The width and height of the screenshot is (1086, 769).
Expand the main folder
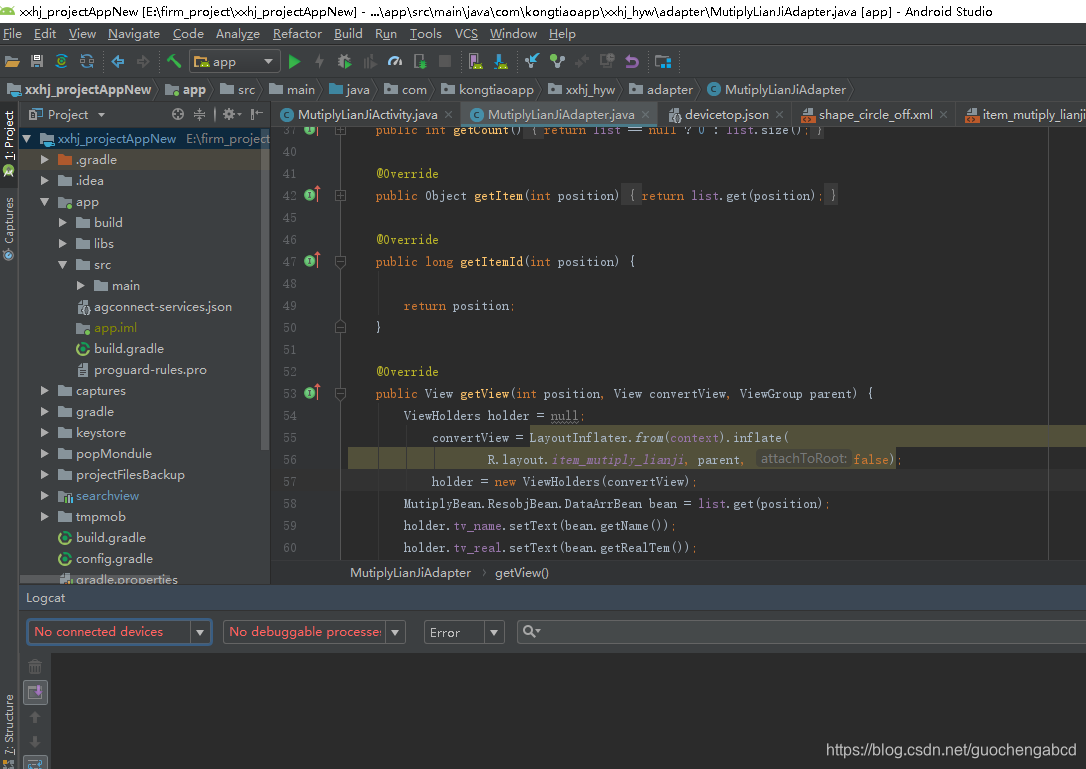coord(80,285)
